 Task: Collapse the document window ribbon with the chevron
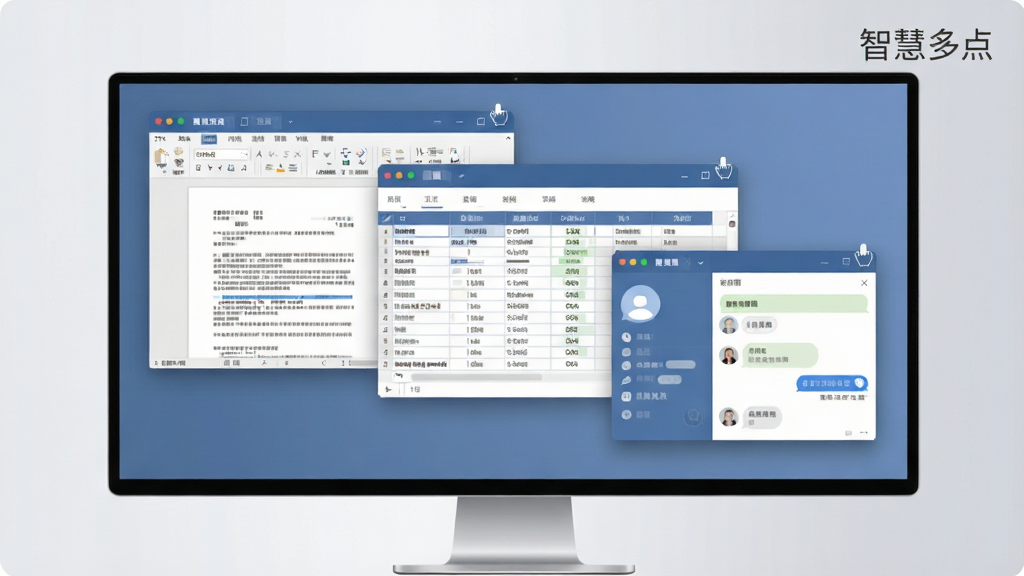[x=508, y=138]
